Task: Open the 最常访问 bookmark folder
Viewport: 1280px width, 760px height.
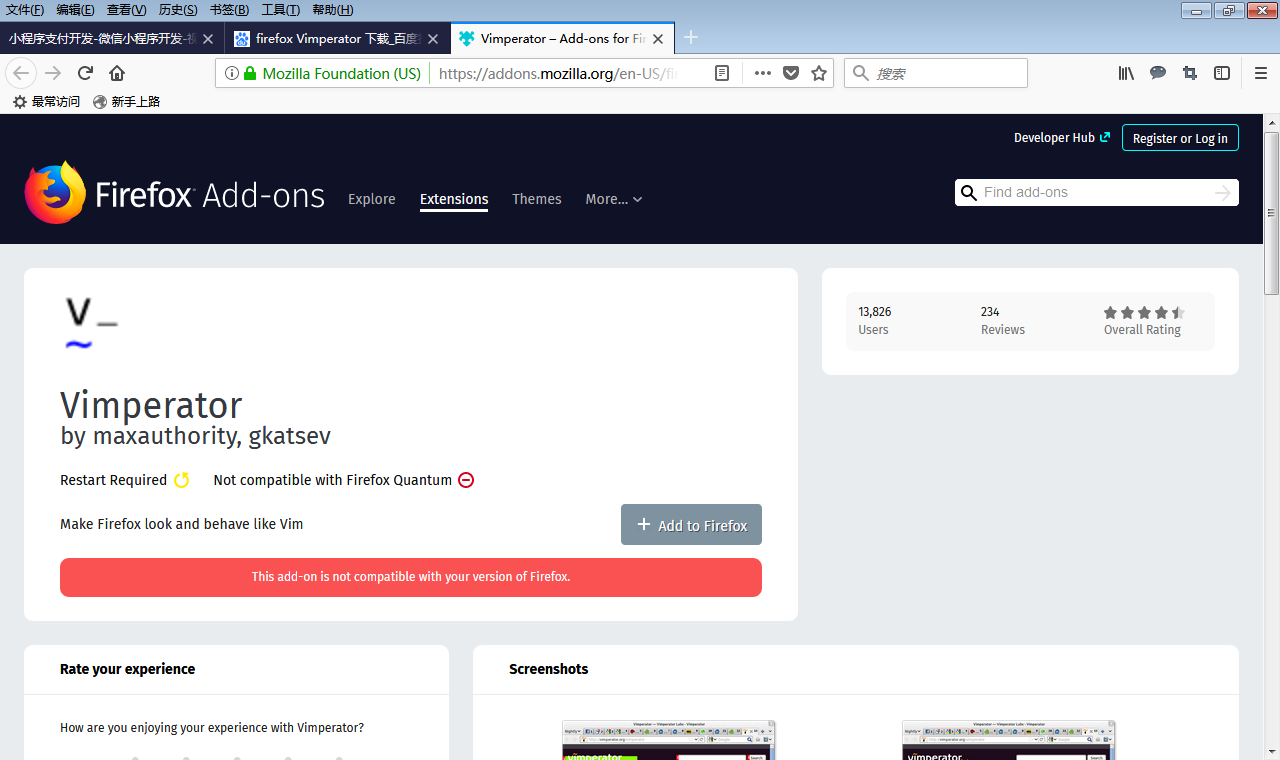Action: (x=46, y=102)
